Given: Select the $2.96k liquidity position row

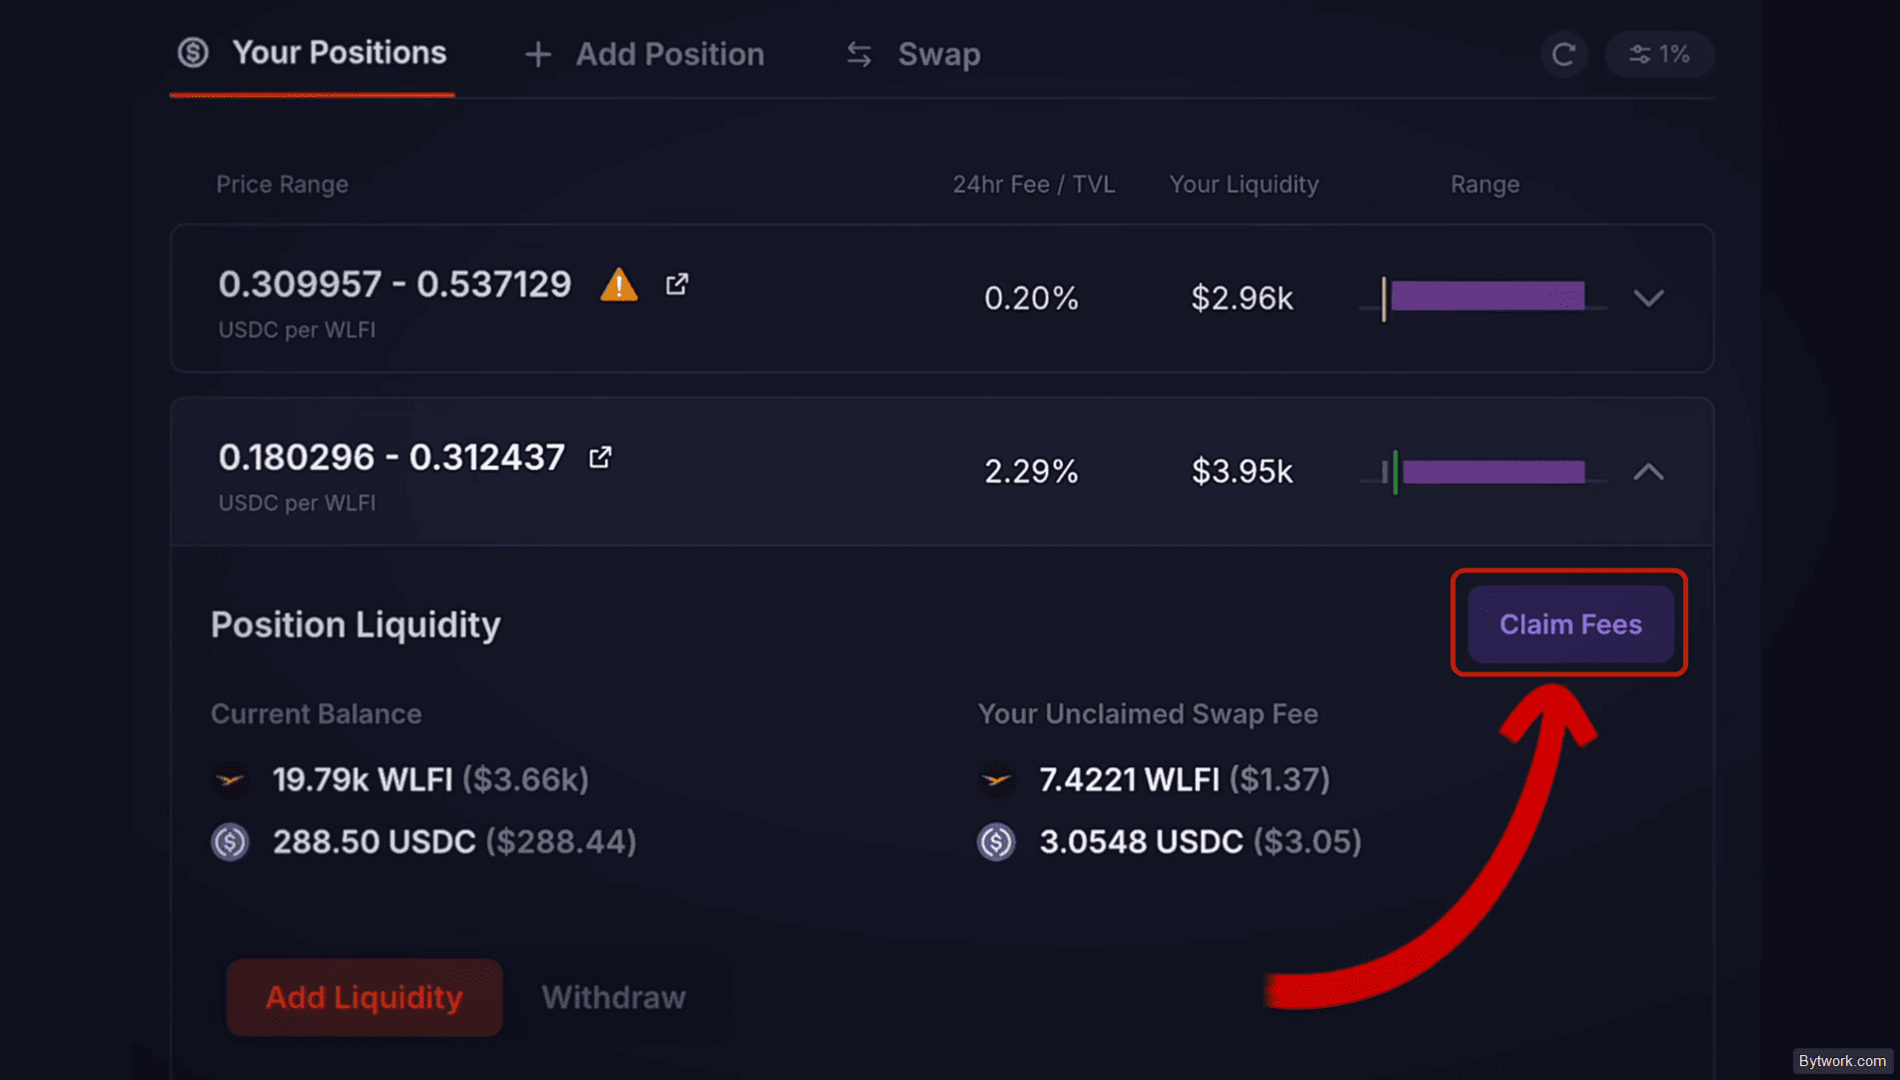Looking at the screenshot, I should coord(942,298).
